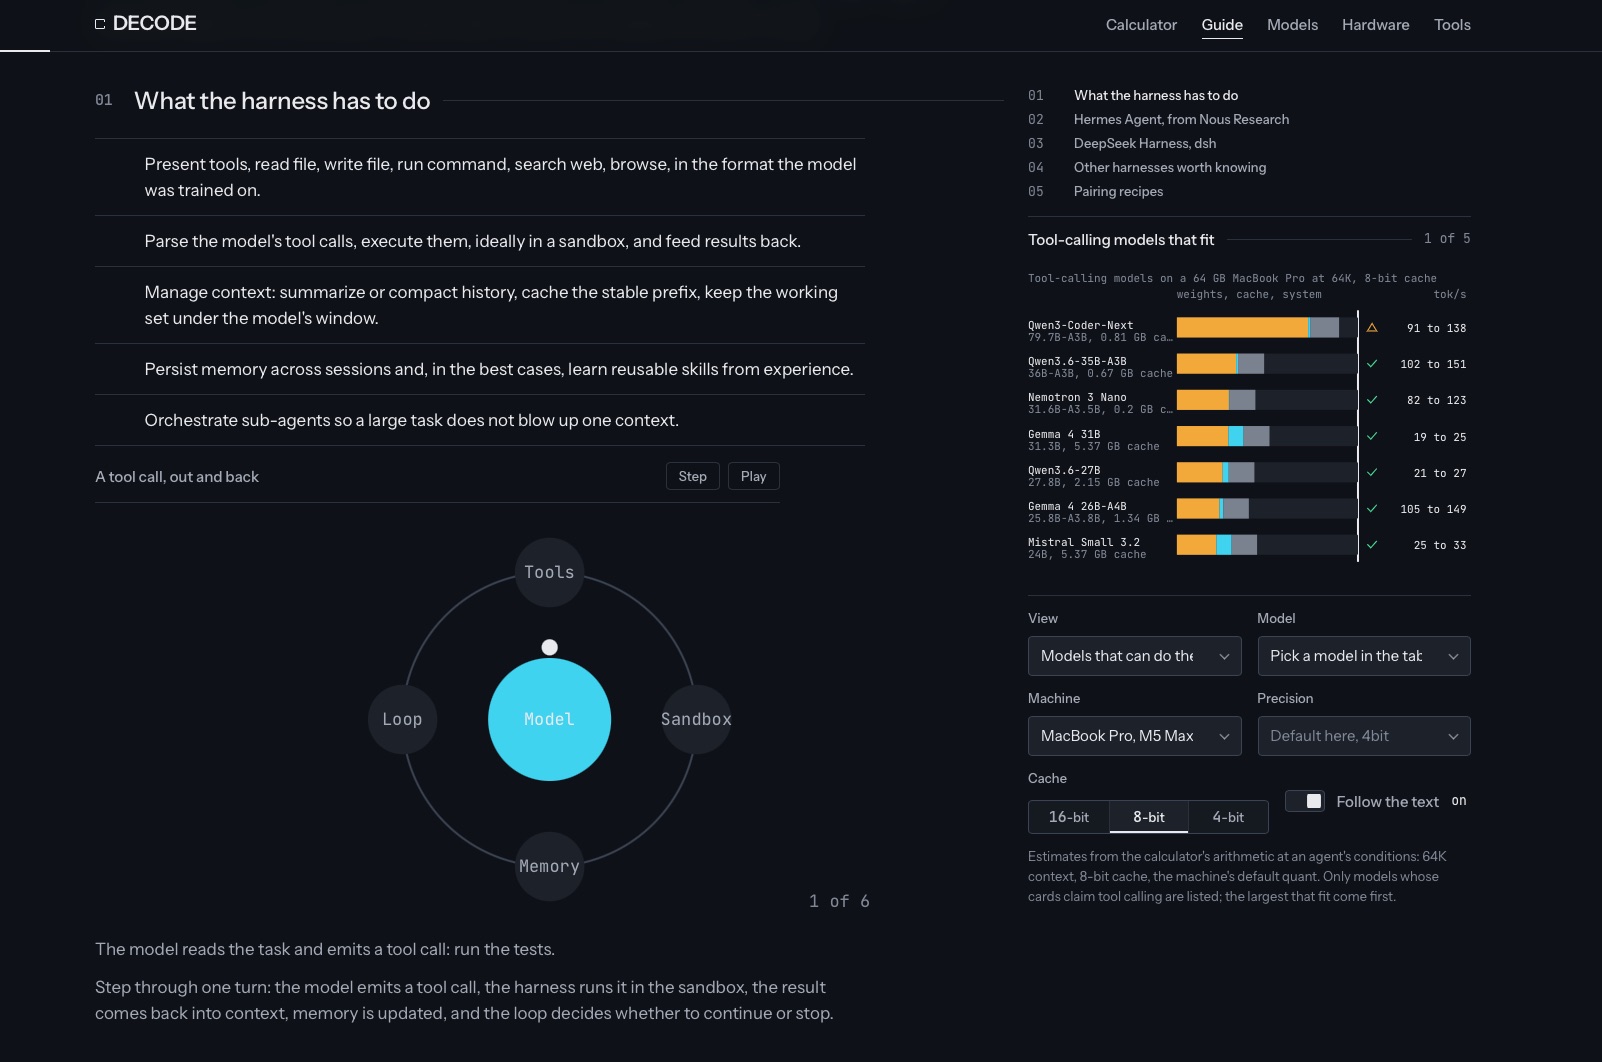Jump to Hermes Agent, from Nous Research section

click(x=1181, y=119)
